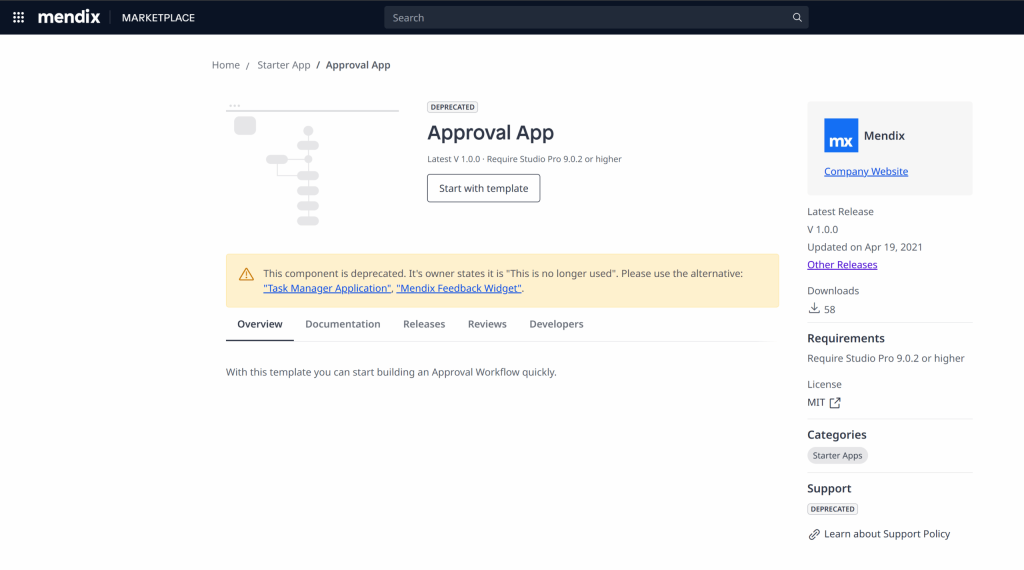The width and height of the screenshot is (1024, 570).
Task: Open the Releases tab
Action: tap(424, 324)
